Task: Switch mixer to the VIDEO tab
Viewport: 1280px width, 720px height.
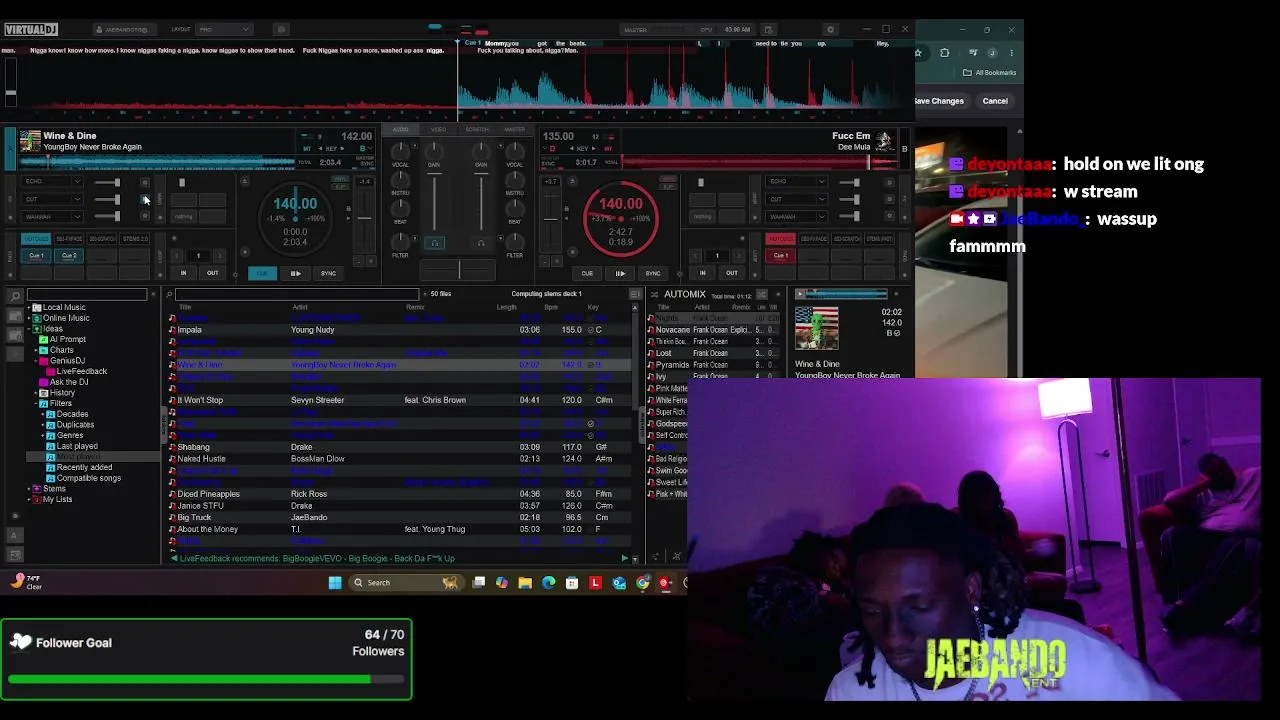Action: tap(438, 129)
